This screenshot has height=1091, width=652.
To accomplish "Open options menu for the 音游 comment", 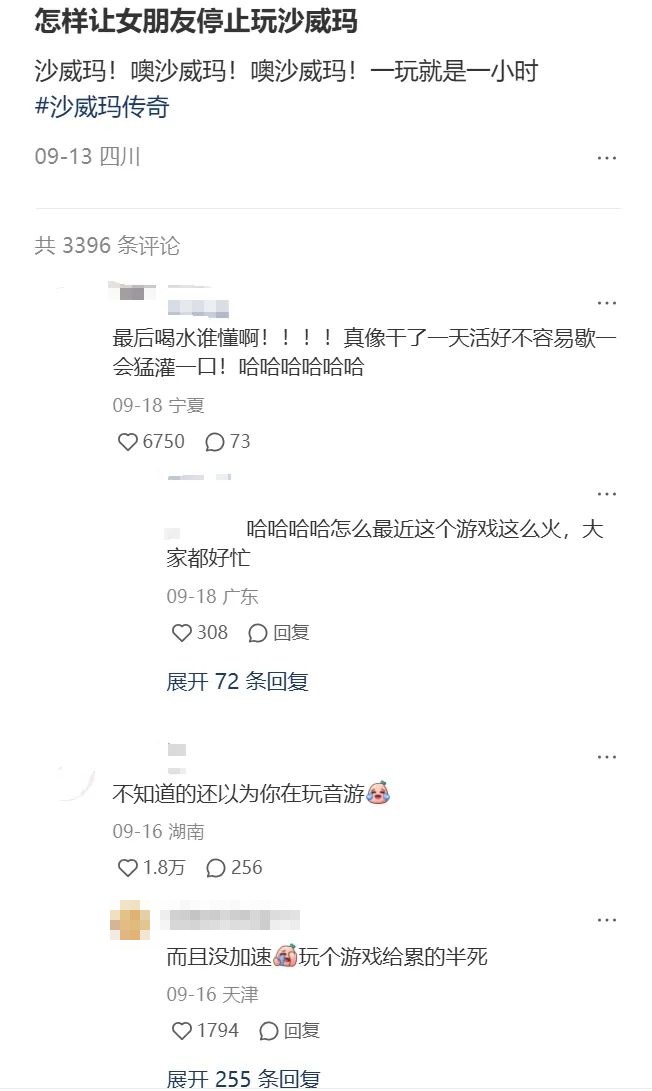I will [607, 757].
